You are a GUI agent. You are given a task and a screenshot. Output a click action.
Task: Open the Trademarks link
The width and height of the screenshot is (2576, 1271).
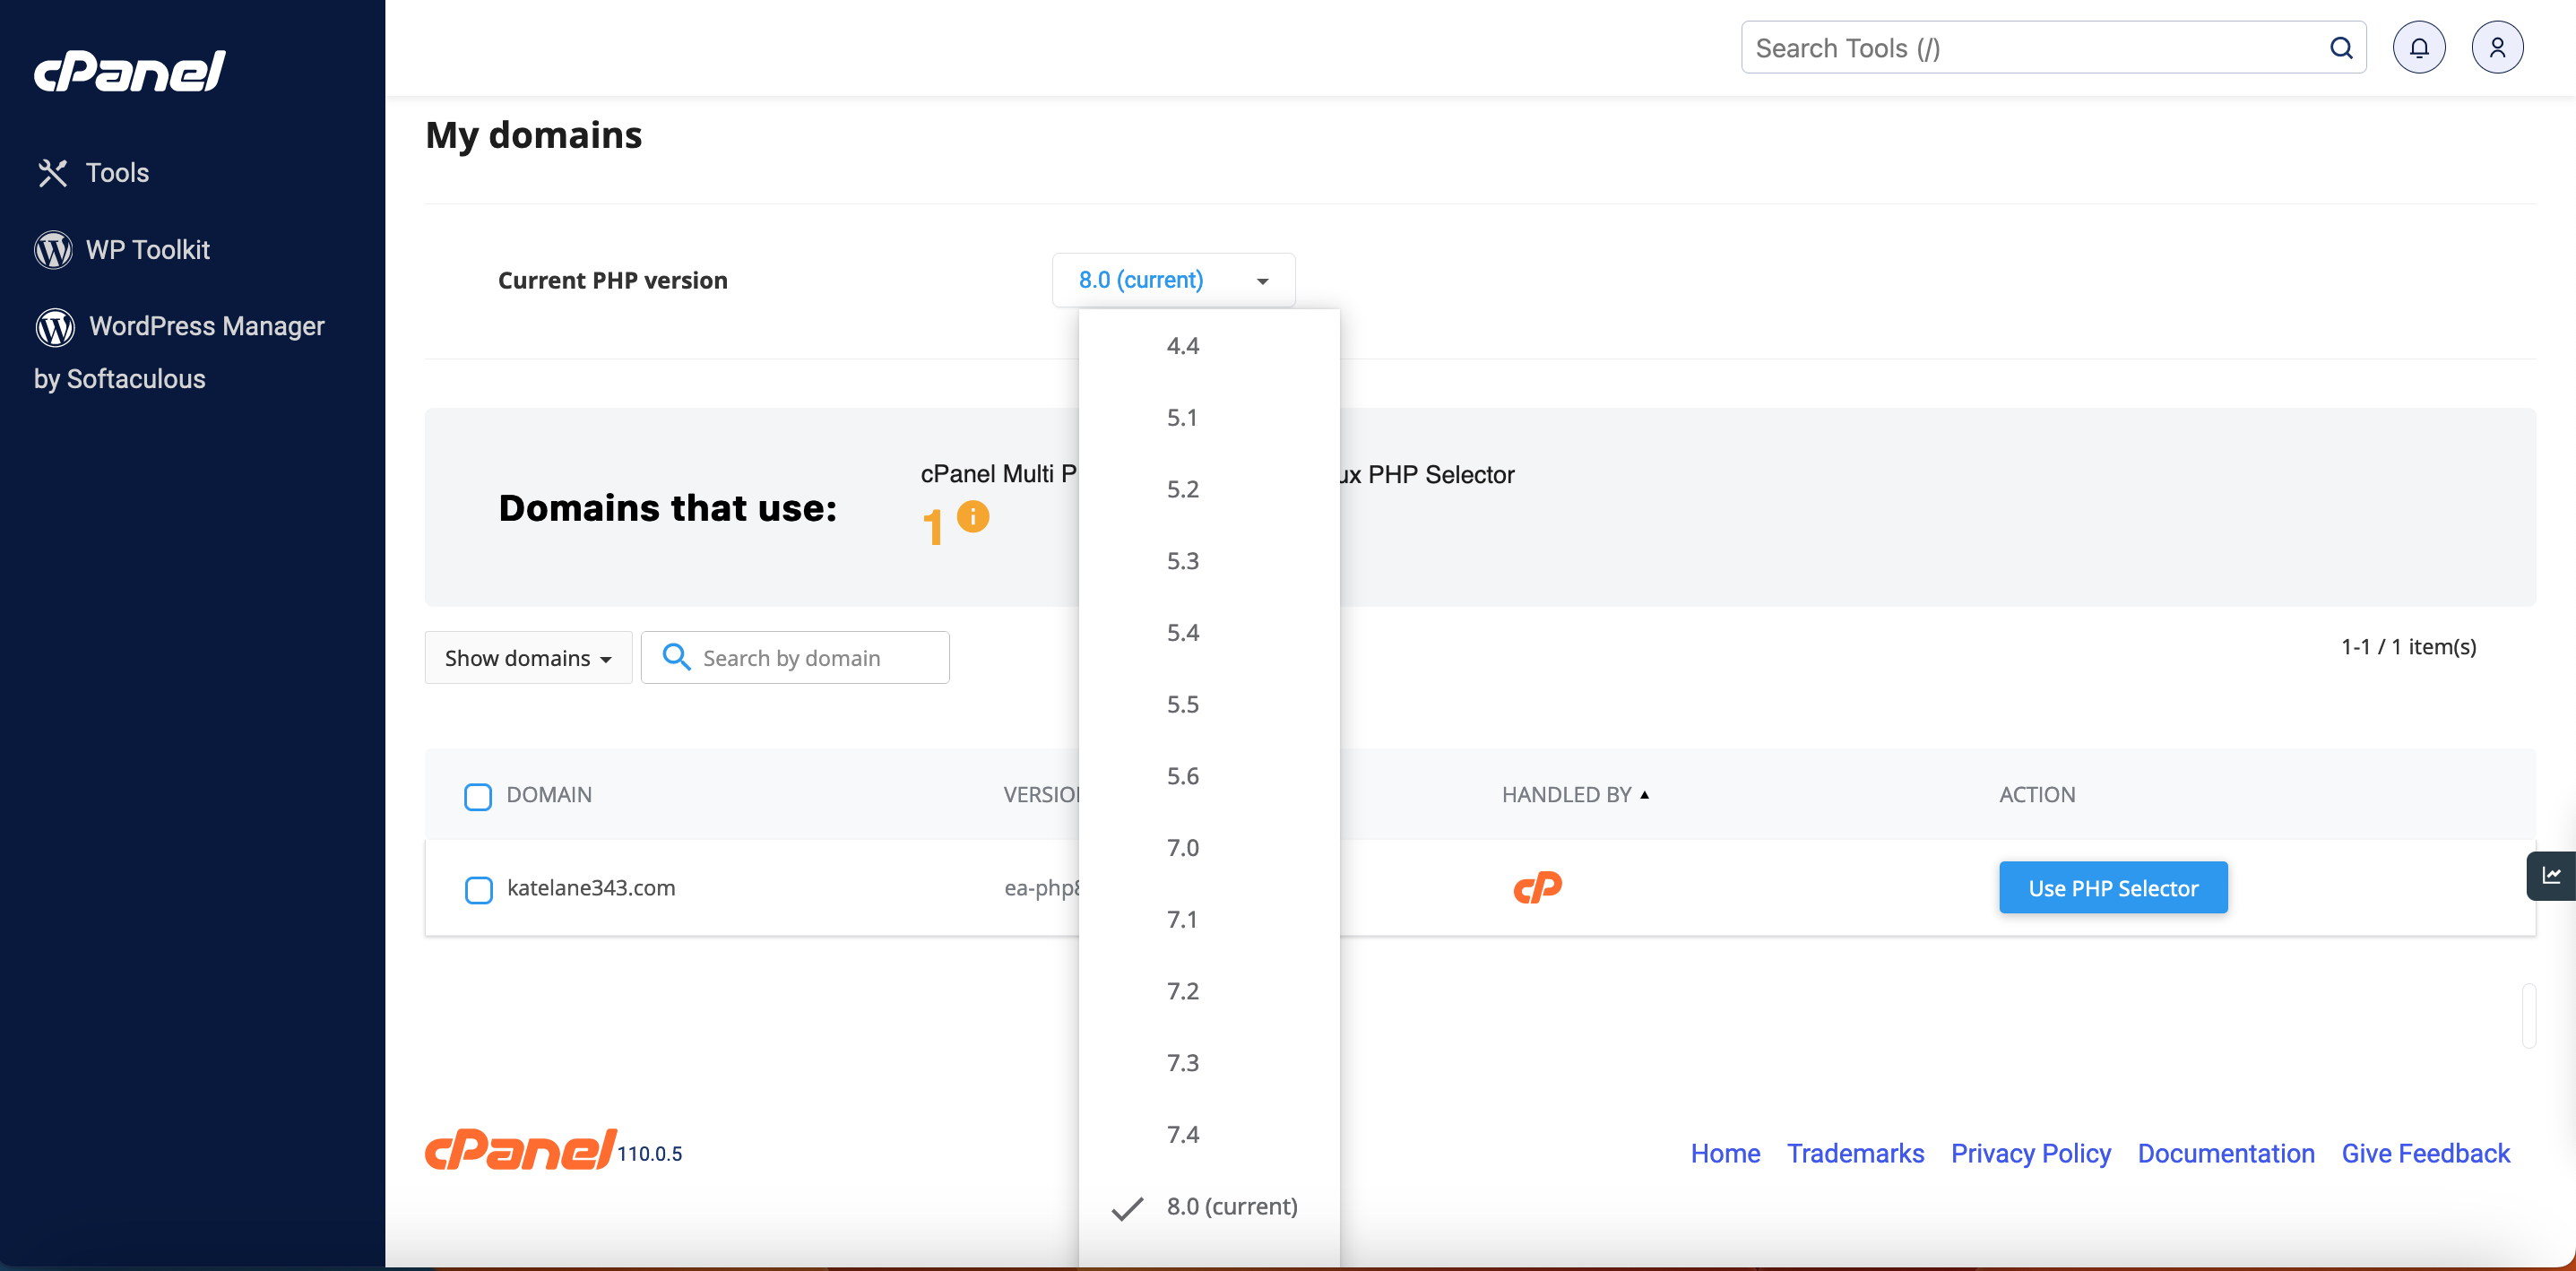point(1855,1154)
